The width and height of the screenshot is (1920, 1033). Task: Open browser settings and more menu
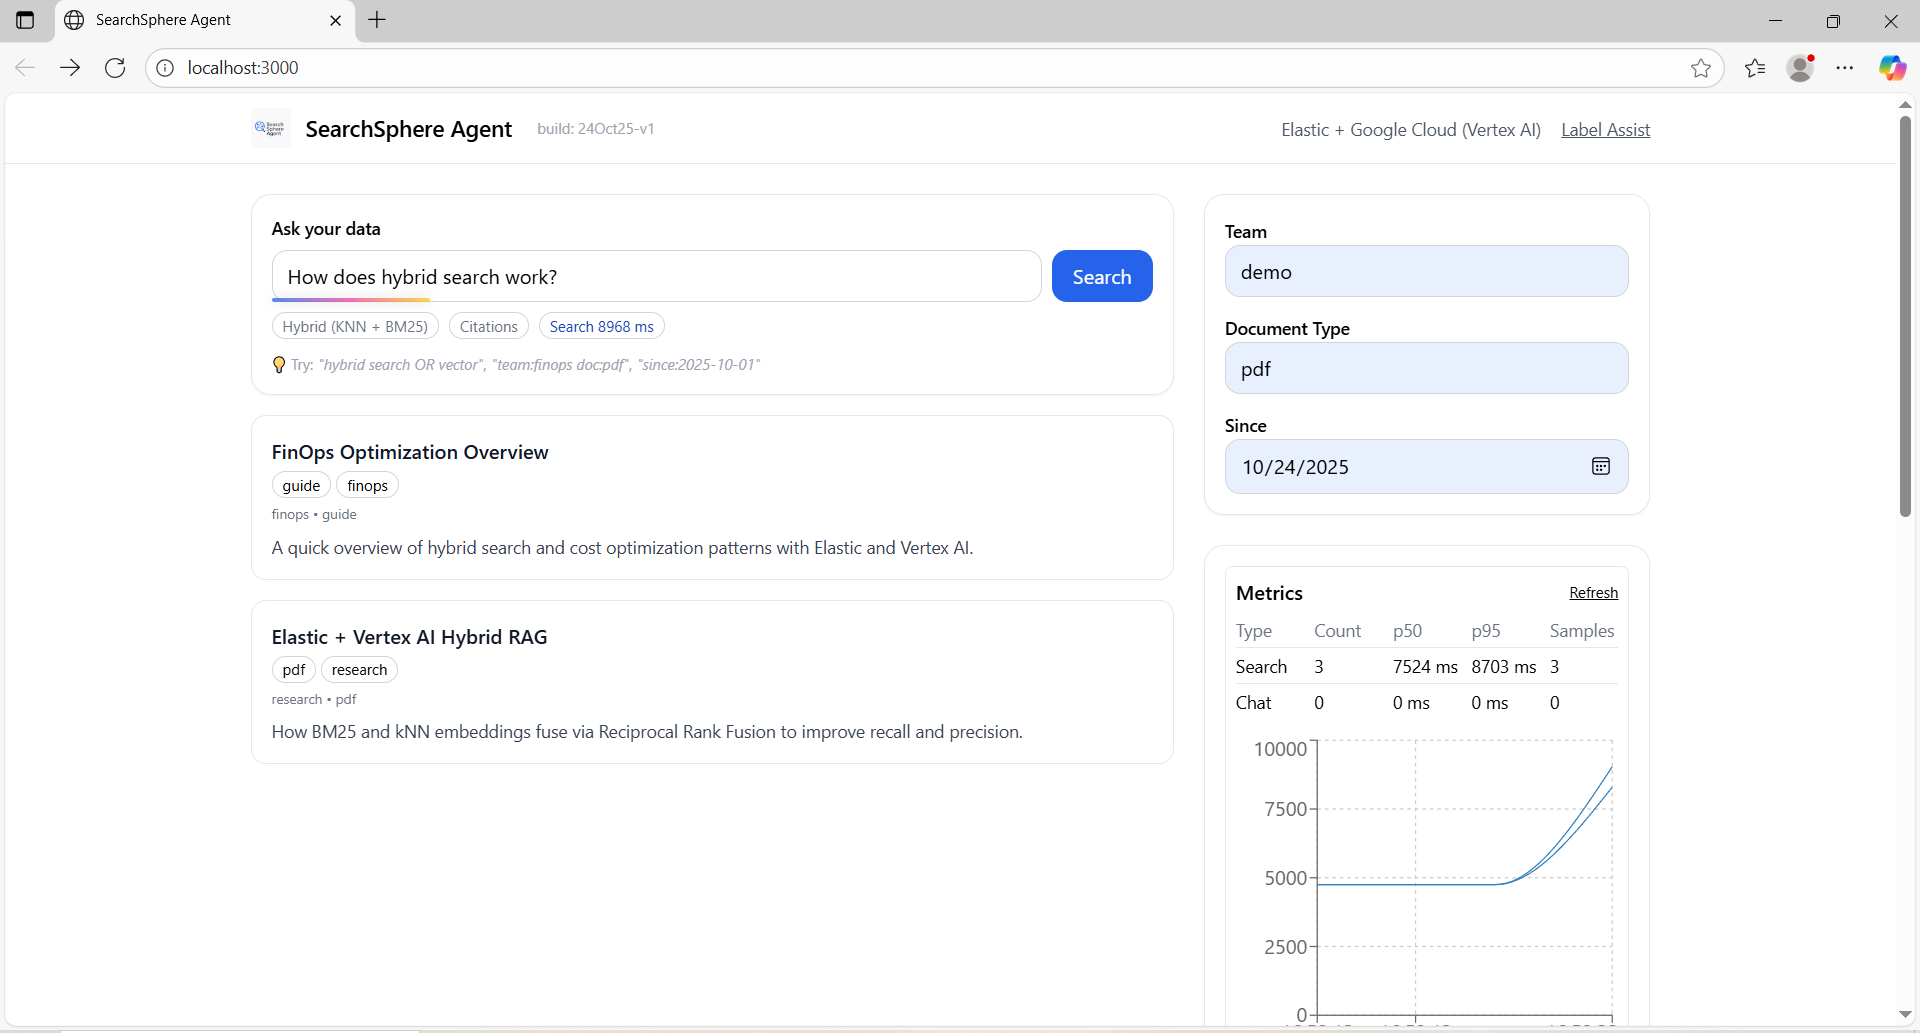[1845, 68]
